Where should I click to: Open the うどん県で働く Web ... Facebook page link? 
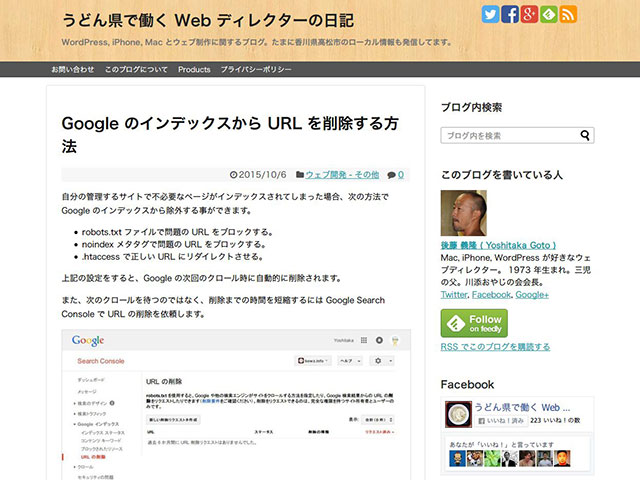coord(522,407)
